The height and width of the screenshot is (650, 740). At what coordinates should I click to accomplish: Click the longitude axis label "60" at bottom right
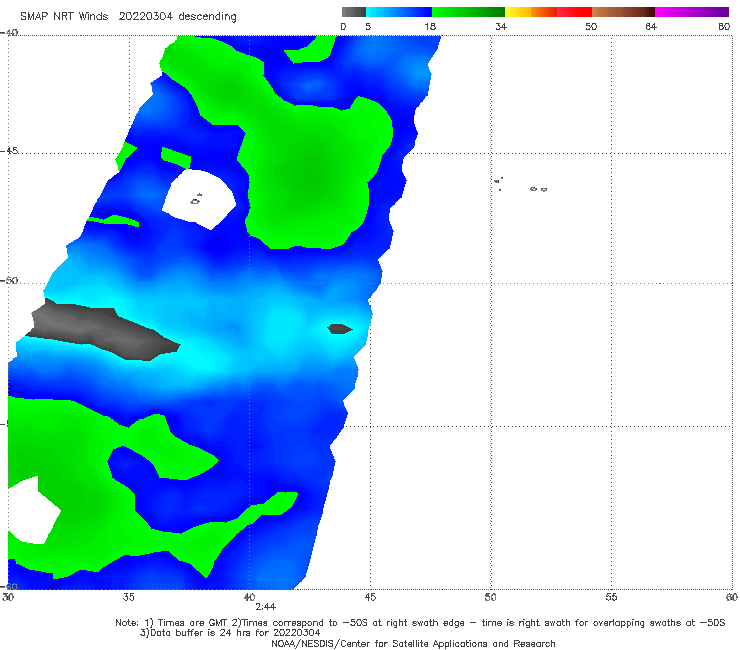pyautogui.click(x=732, y=598)
